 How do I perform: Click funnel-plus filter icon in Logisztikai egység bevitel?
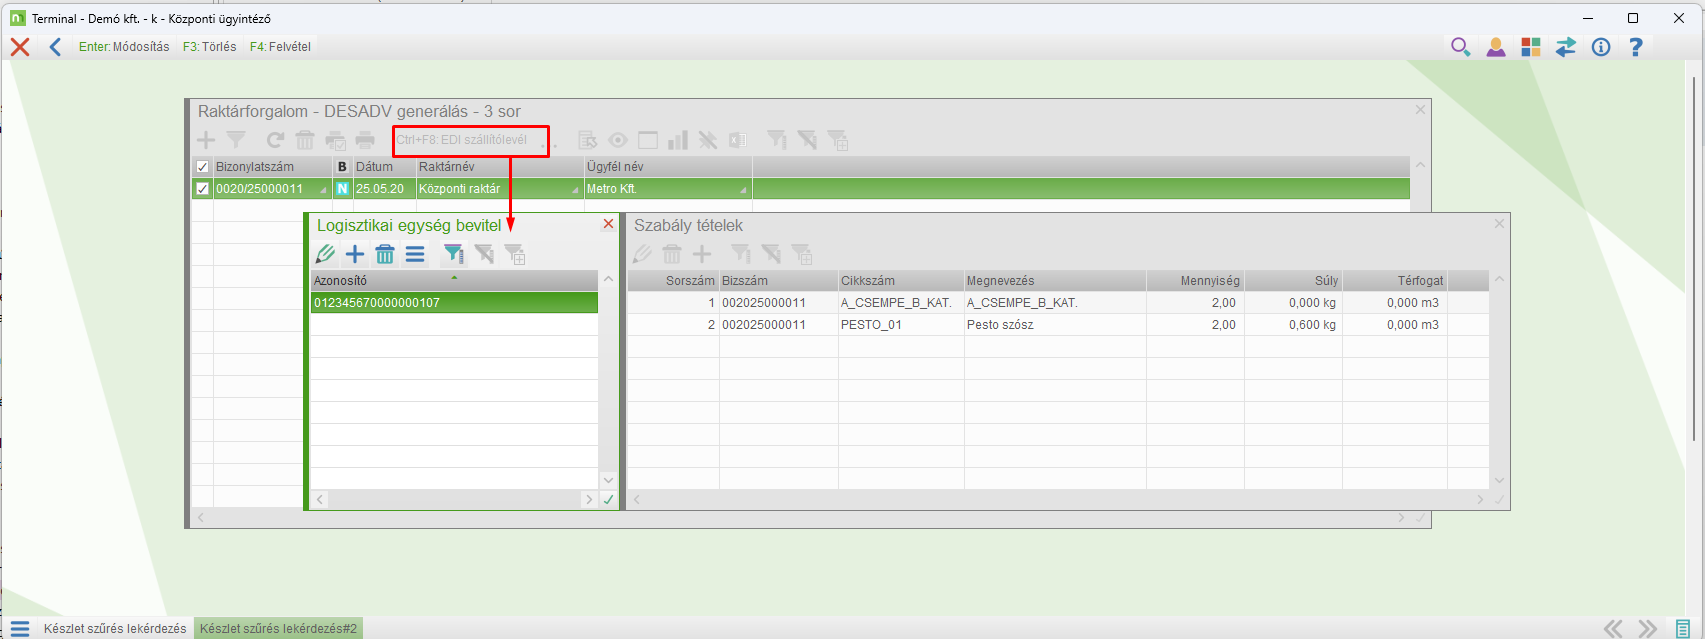pyautogui.click(x=515, y=254)
